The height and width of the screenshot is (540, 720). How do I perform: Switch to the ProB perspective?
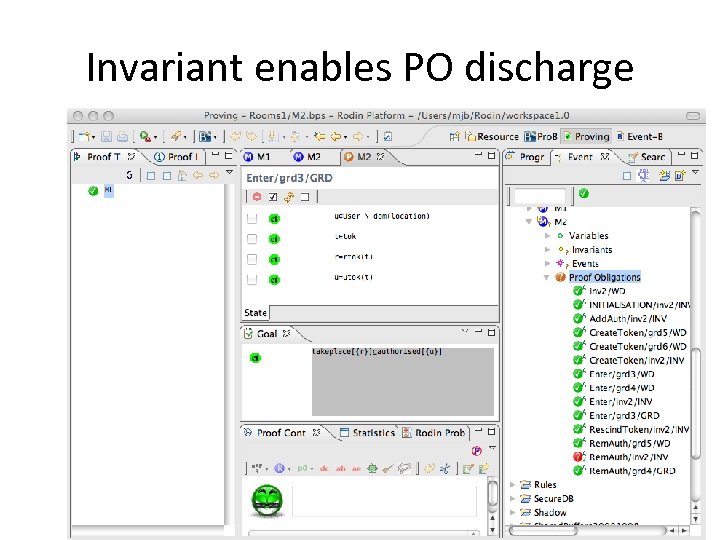click(x=541, y=137)
